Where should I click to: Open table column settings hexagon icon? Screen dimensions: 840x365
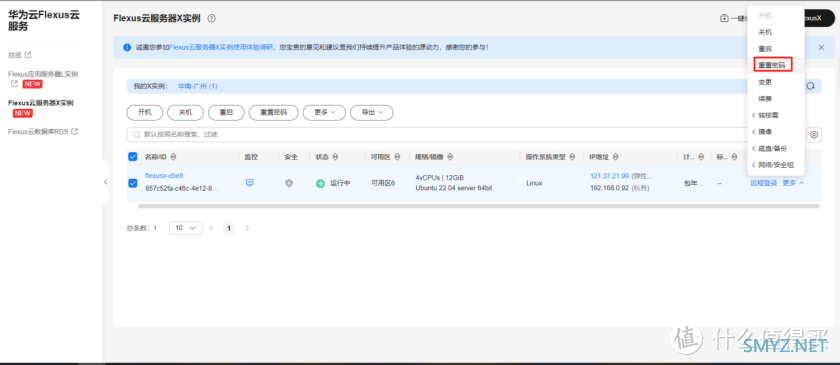(x=814, y=135)
